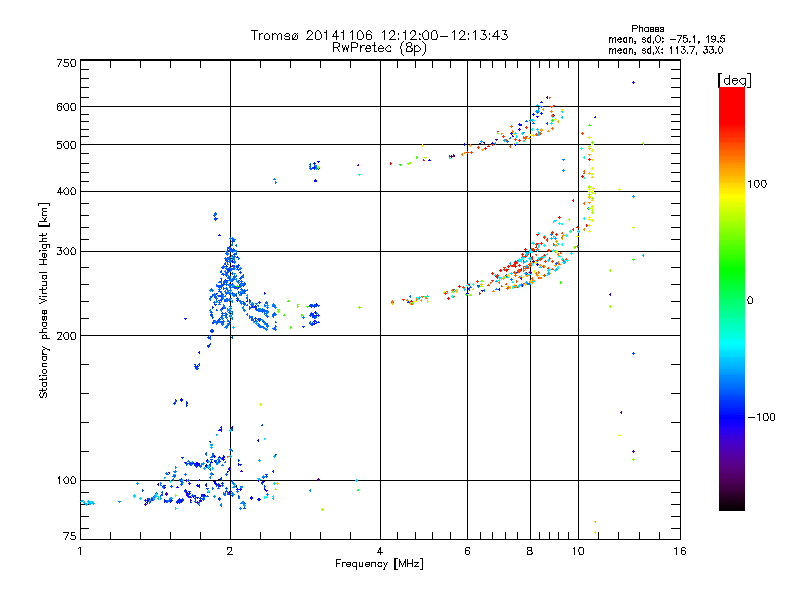Click the height axis tick "75"
The height and width of the screenshot is (600, 800).
pos(70,536)
